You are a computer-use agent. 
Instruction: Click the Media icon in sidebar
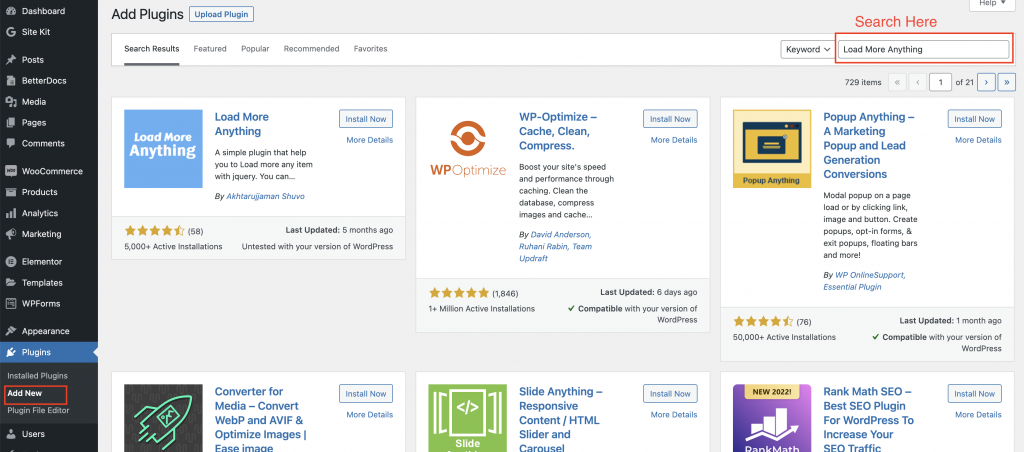pyautogui.click(x=10, y=102)
